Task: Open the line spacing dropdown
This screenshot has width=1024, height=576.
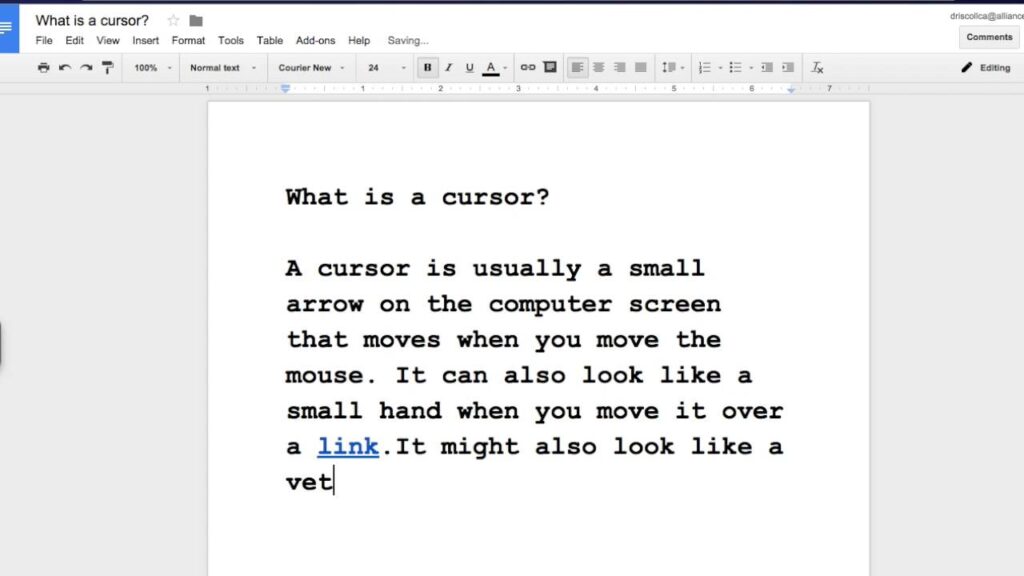Action: pos(671,67)
